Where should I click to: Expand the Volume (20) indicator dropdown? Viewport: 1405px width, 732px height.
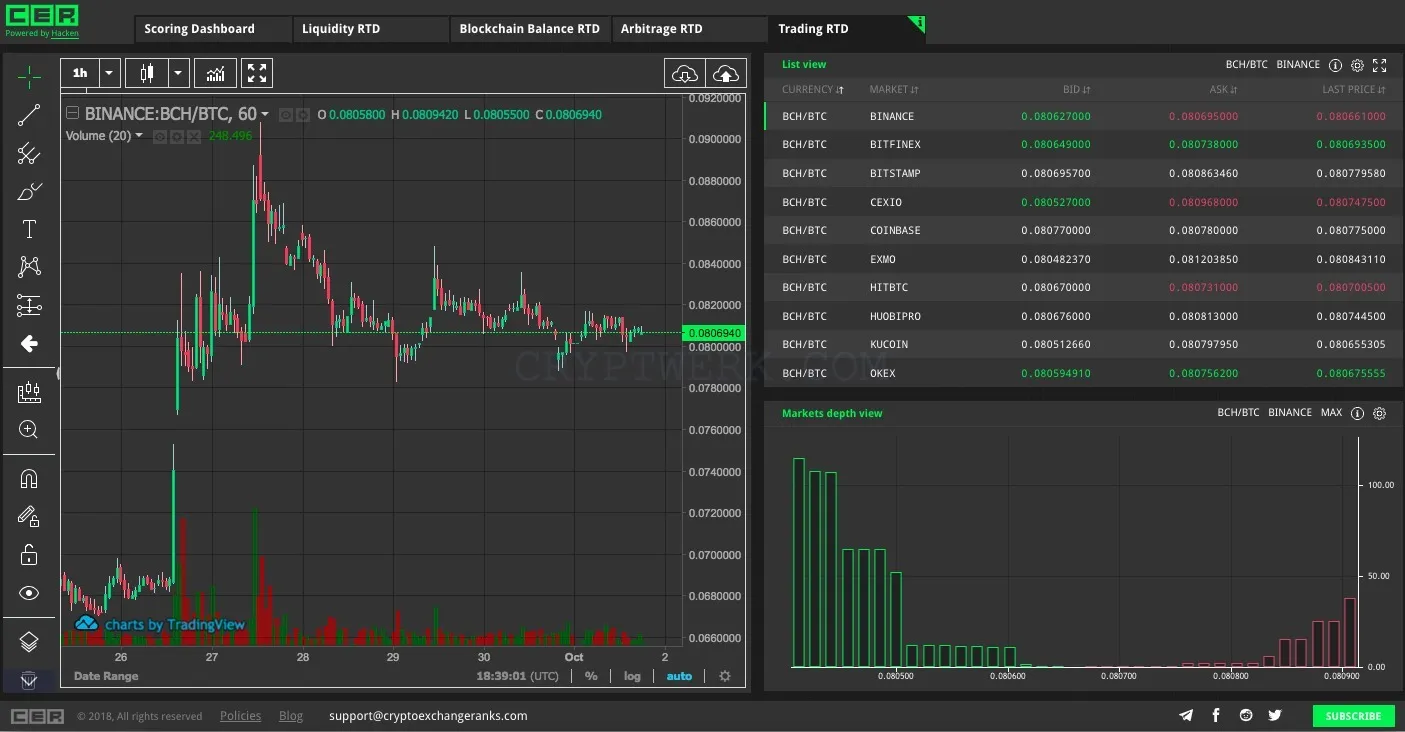click(139, 136)
